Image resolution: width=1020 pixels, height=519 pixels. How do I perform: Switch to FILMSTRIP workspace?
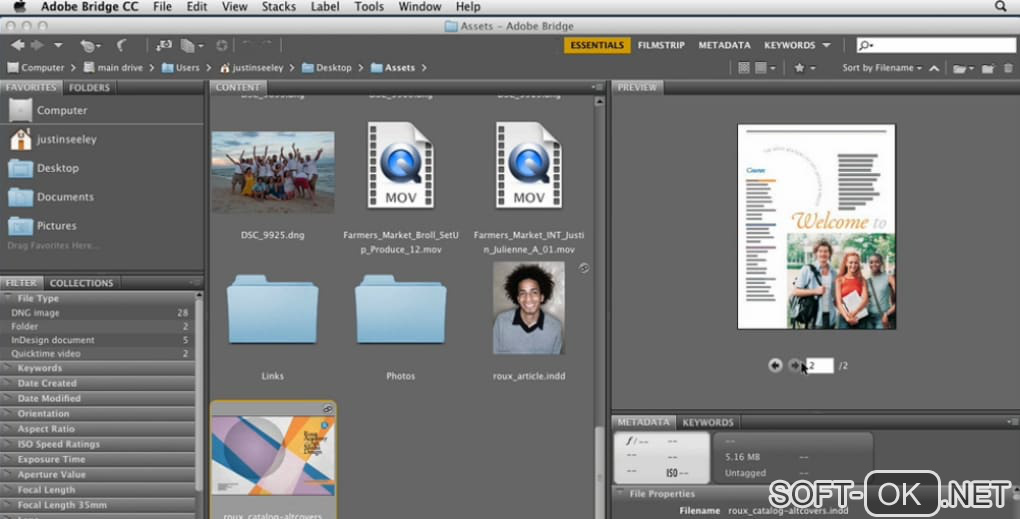(661, 45)
